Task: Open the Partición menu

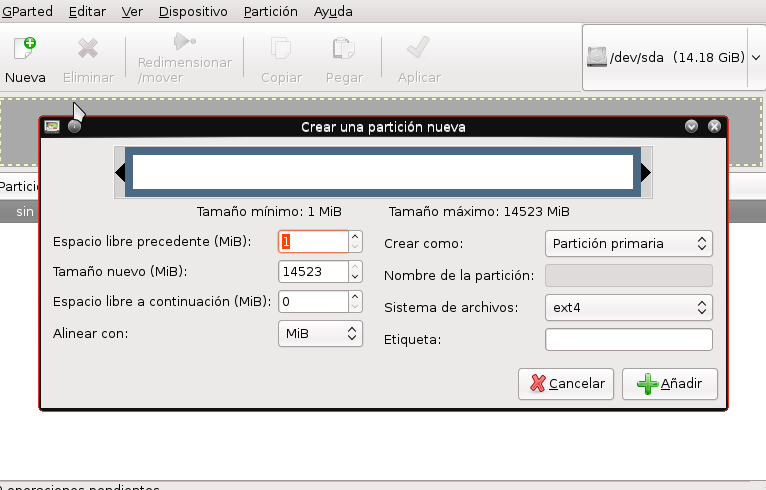Action: pyautogui.click(x=270, y=12)
